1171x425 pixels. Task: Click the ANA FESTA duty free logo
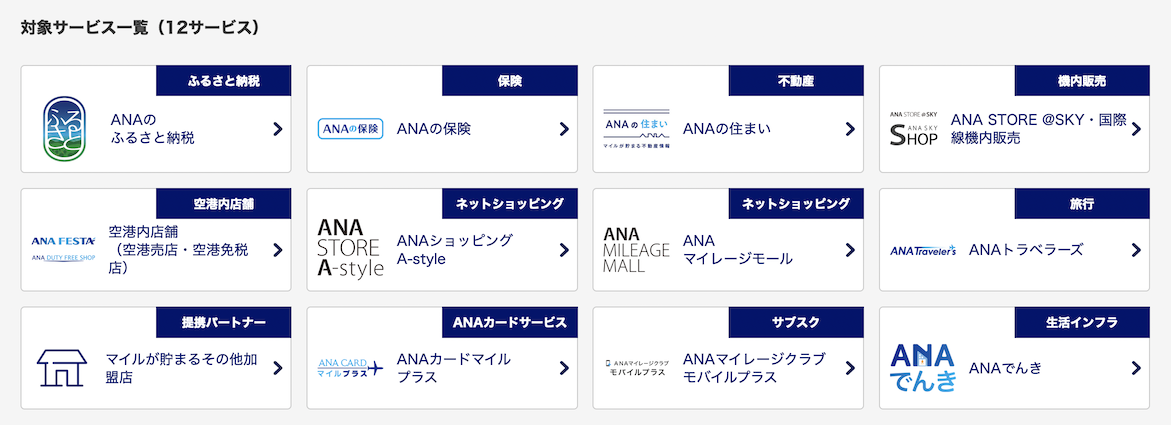[x=64, y=249]
